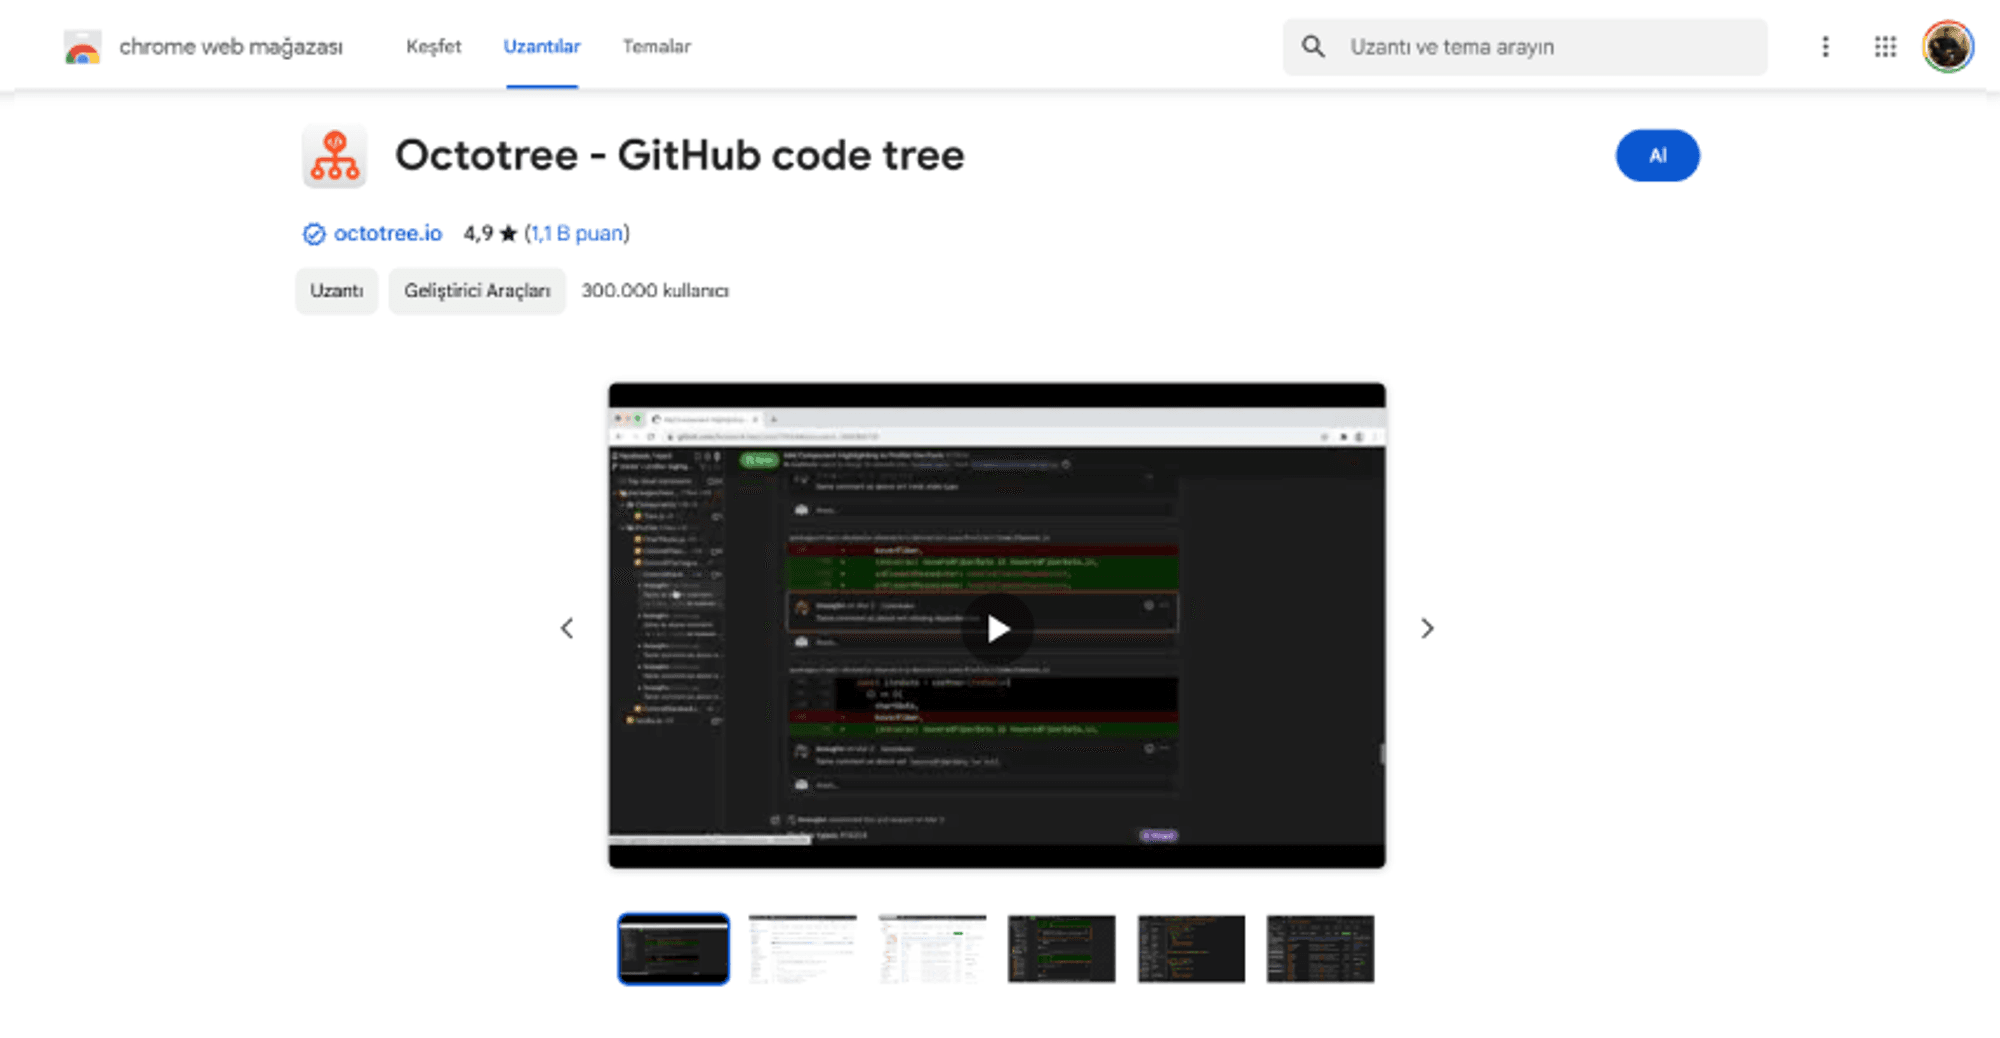Image resolution: width=2000 pixels, height=1038 pixels.
Task: Play the Octotree preview video
Action: pos(997,628)
